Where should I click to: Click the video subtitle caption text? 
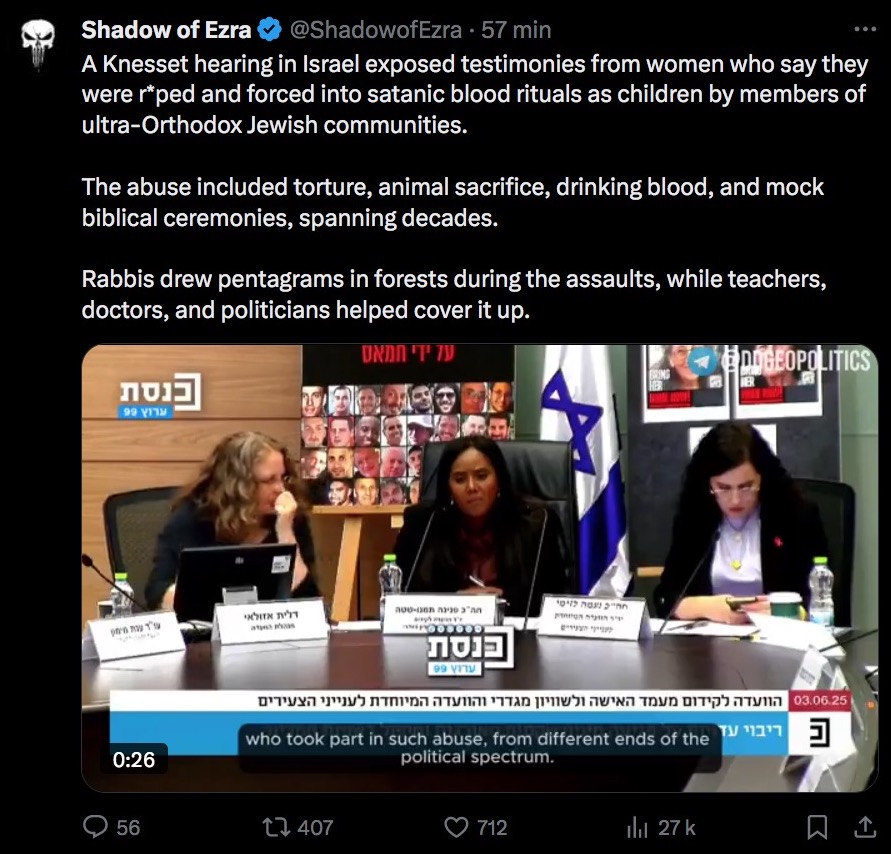[477, 748]
